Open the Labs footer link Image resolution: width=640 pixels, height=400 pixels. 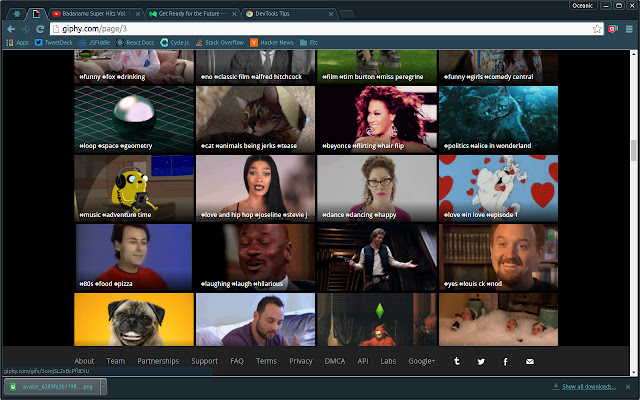coord(388,361)
